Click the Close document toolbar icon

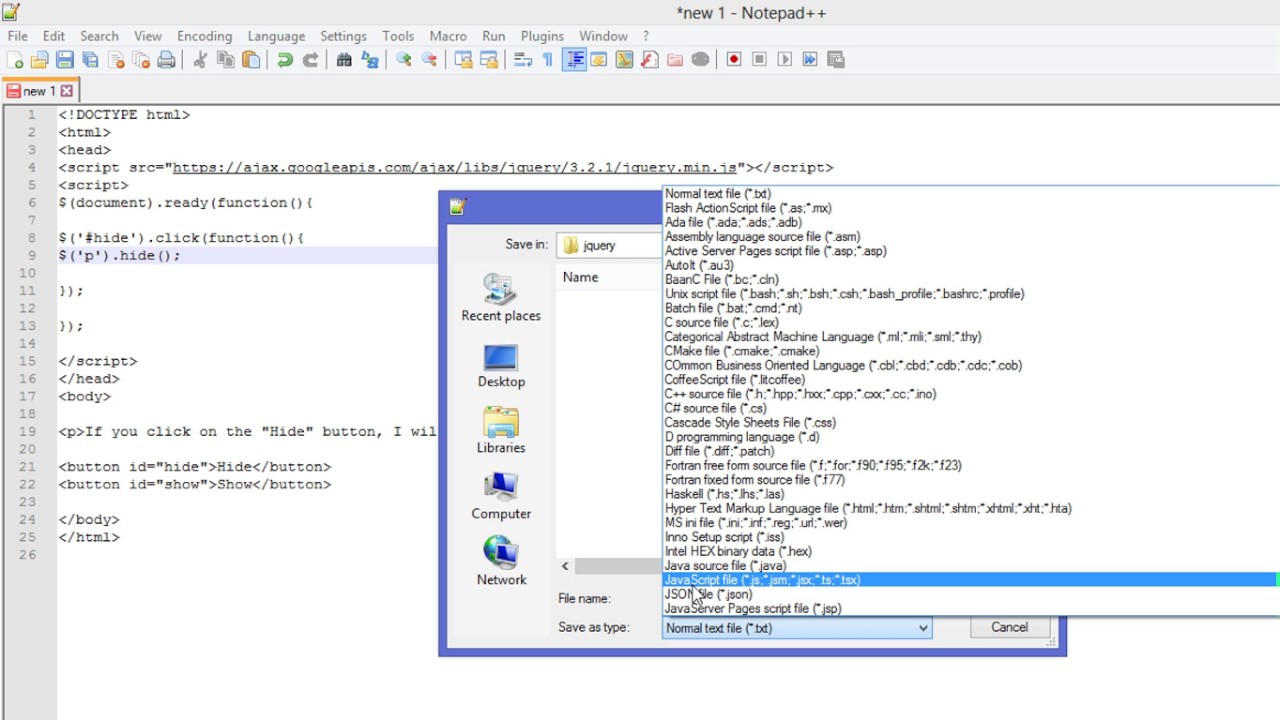point(116,60)
